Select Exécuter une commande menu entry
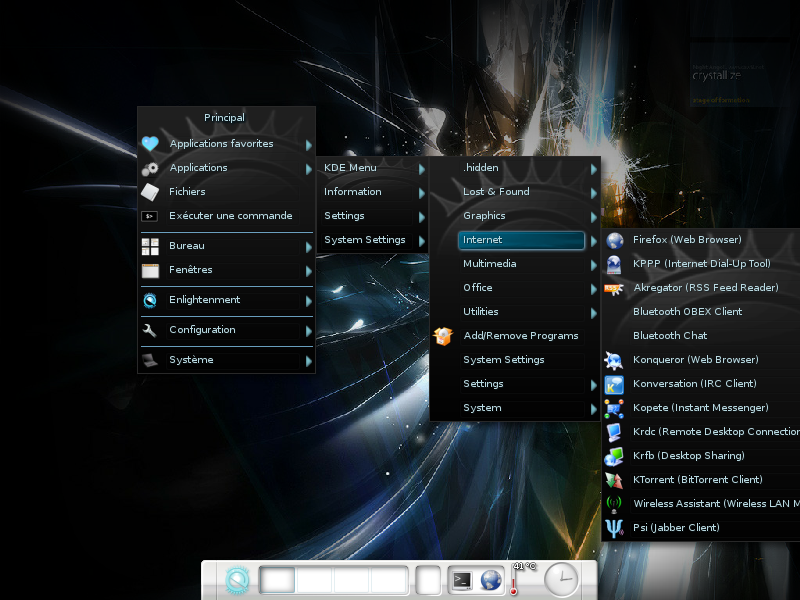 point(230,216)
